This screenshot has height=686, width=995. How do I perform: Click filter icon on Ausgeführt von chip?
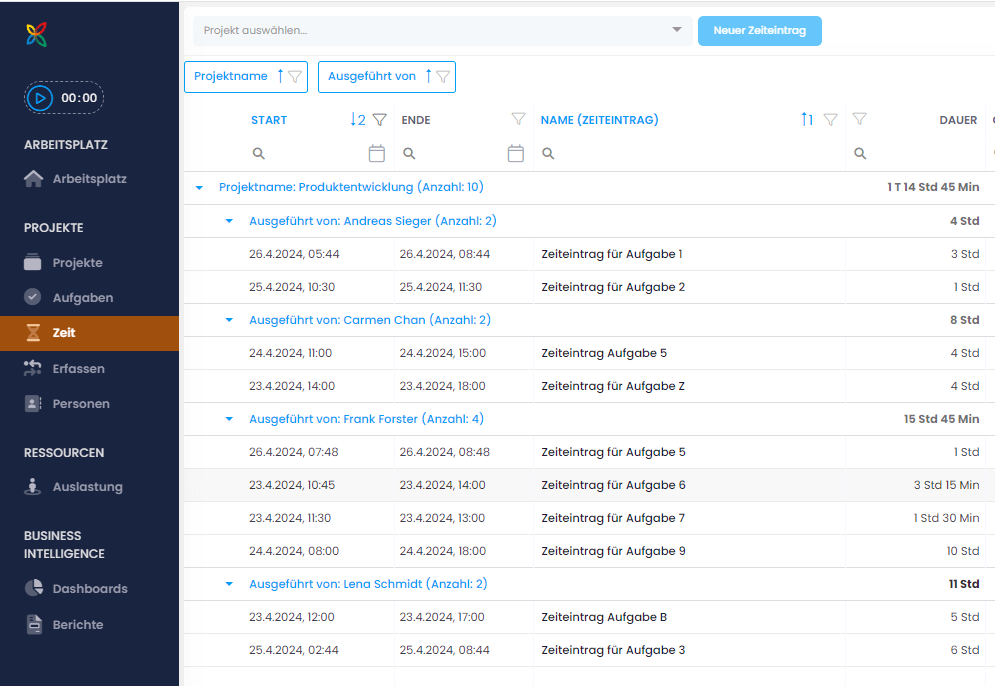coord(443,77)
